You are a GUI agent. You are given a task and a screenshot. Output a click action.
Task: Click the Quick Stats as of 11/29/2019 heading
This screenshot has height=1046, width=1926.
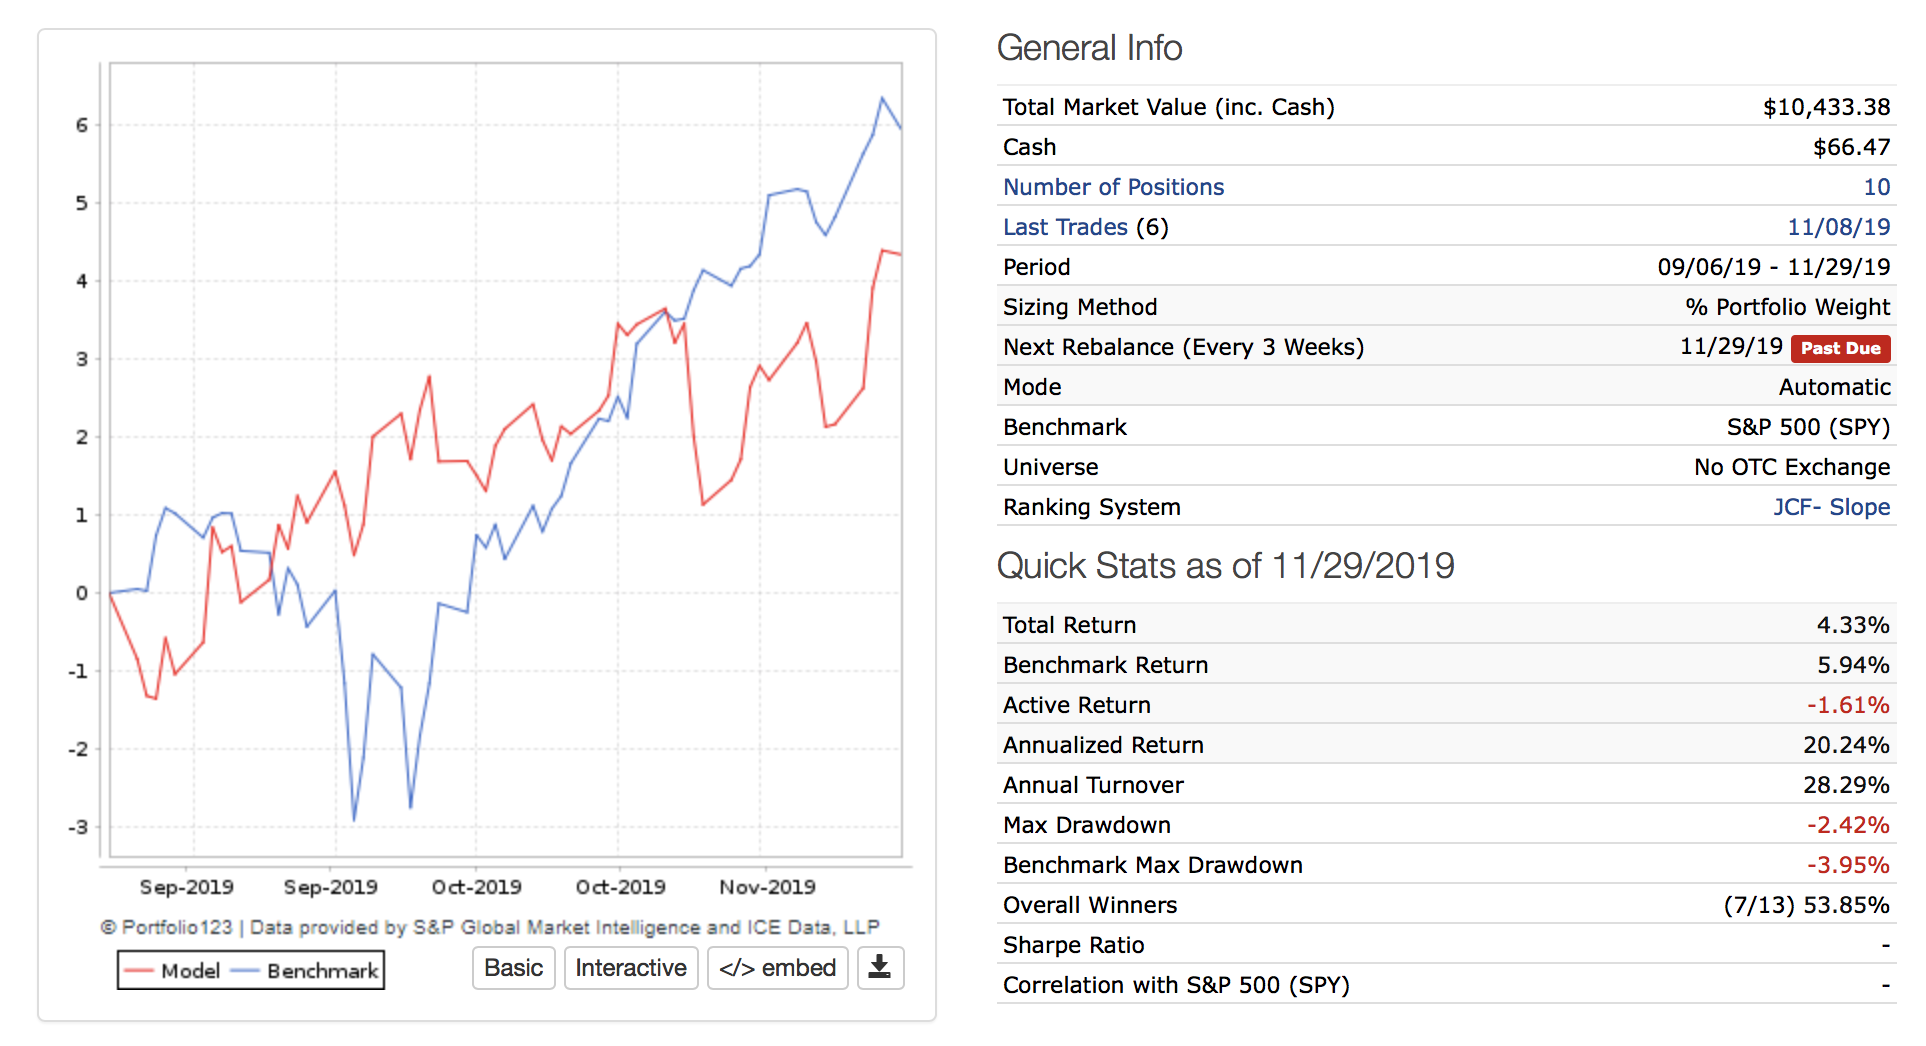(x=1225, y=566)
